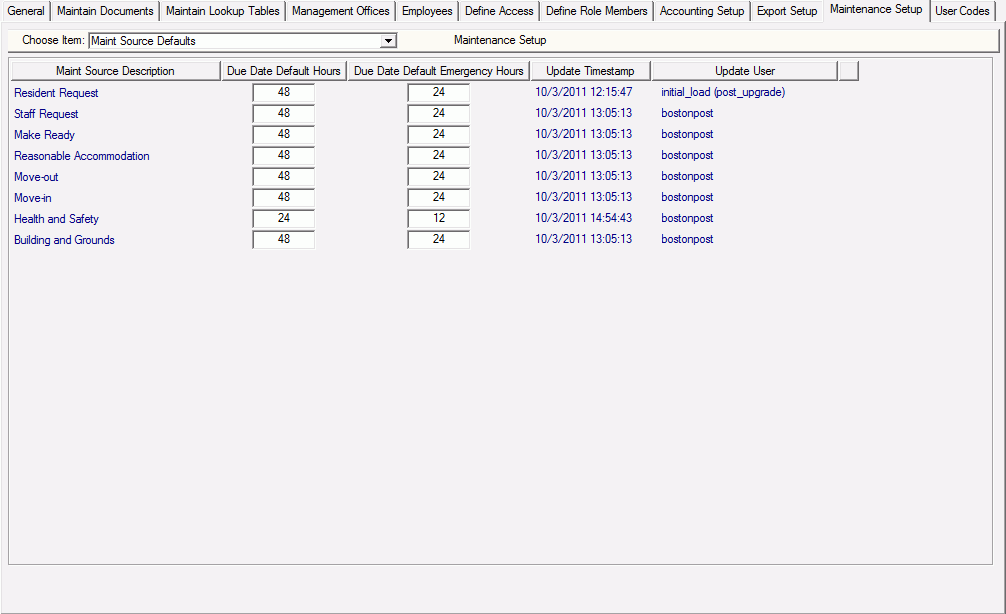The height and width of the screenshot is (614, 1006).
Task: Click the Update Timestamp column header
Action: point(590,71)
